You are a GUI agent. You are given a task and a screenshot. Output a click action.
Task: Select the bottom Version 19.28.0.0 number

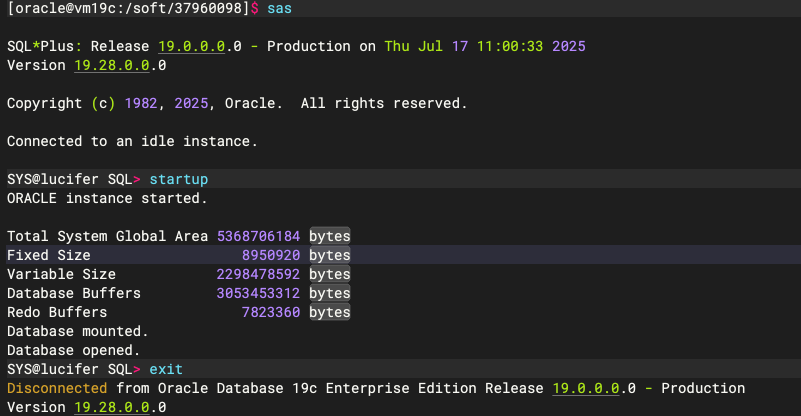coord(112,407)
